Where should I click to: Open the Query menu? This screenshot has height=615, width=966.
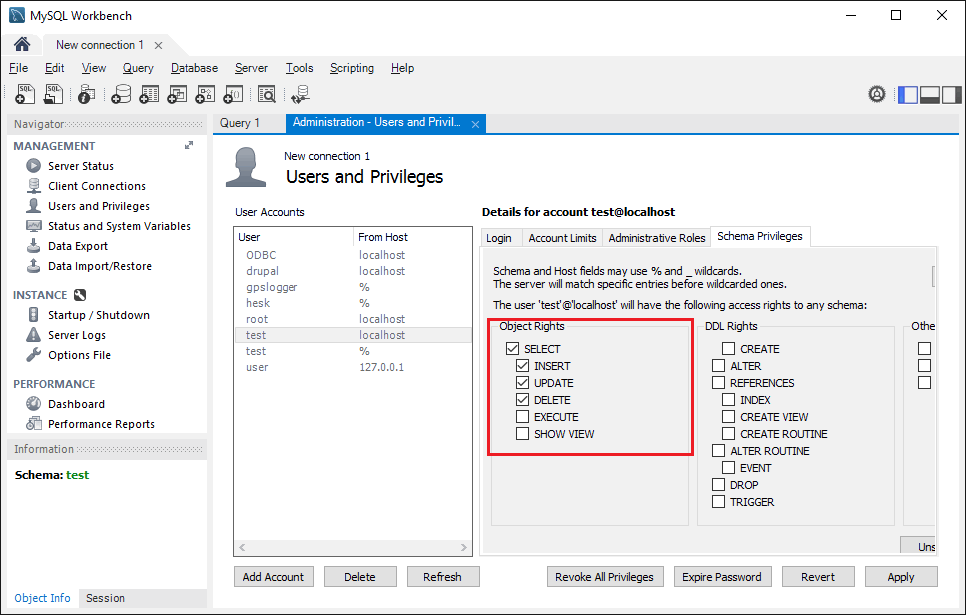tap(138, 68)
